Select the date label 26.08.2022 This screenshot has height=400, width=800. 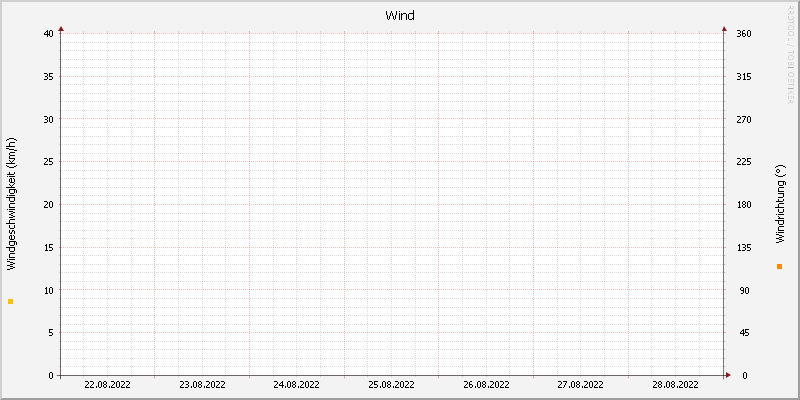pos(486,385)
